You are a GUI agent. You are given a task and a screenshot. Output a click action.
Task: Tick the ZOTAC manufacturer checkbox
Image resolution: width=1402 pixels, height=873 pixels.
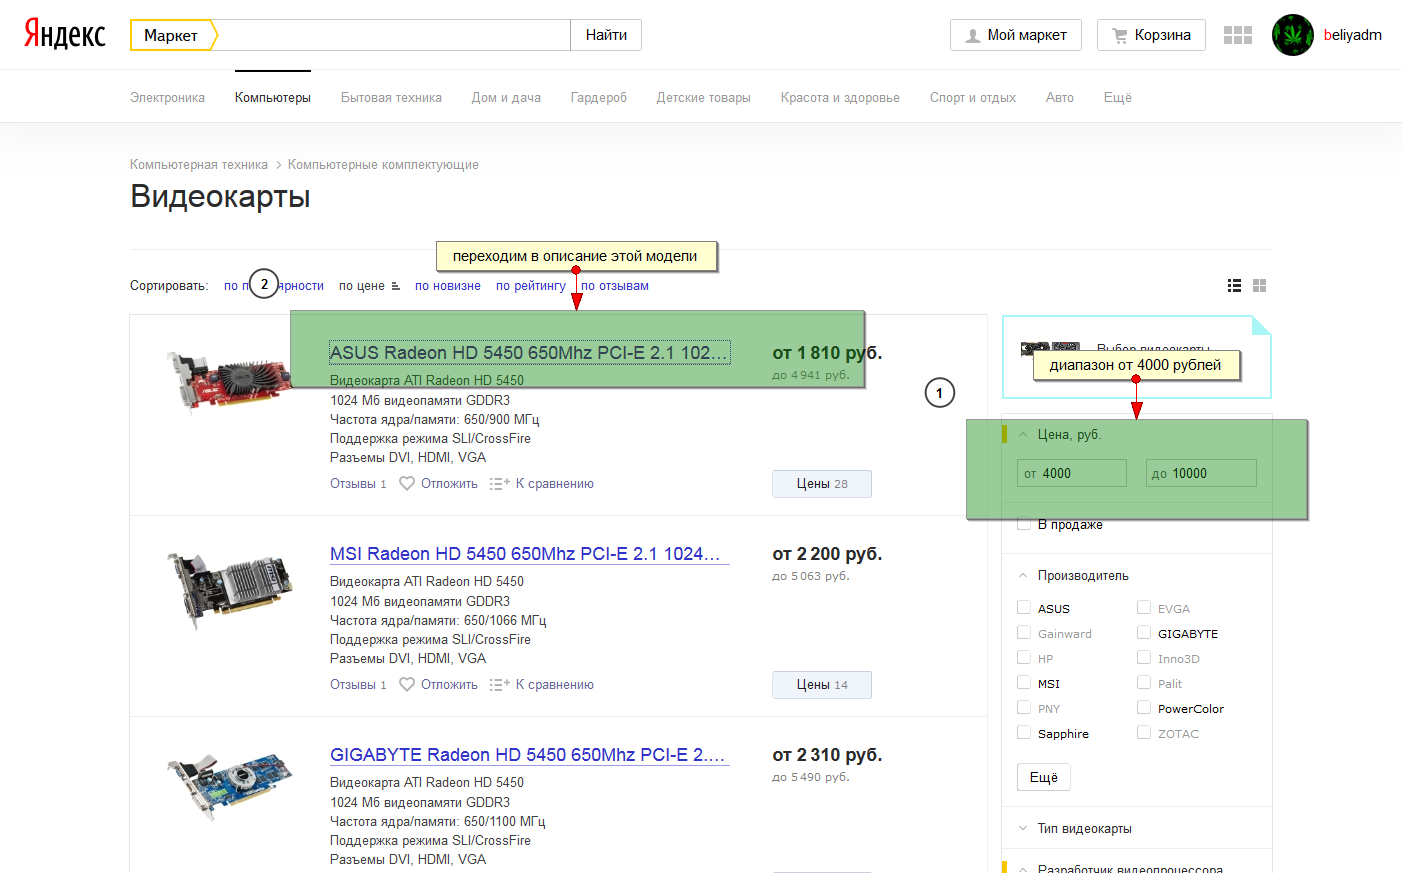pyautogui.click(x=1144, y=732)
